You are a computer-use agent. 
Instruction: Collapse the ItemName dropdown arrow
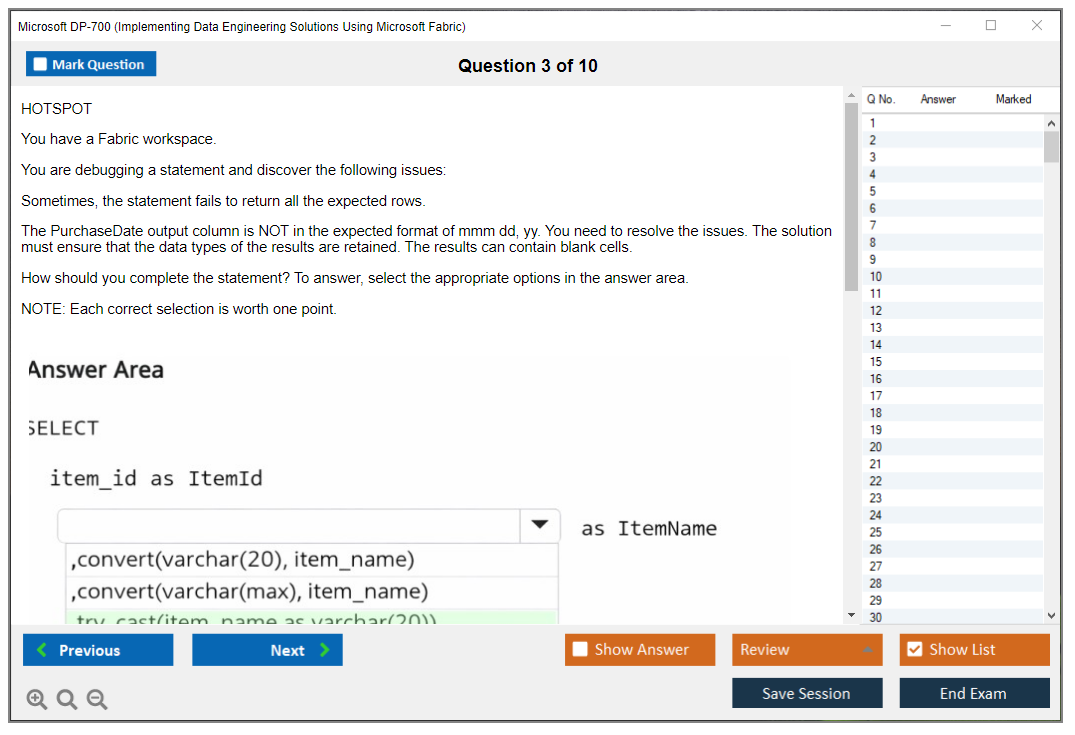point(539,525)
